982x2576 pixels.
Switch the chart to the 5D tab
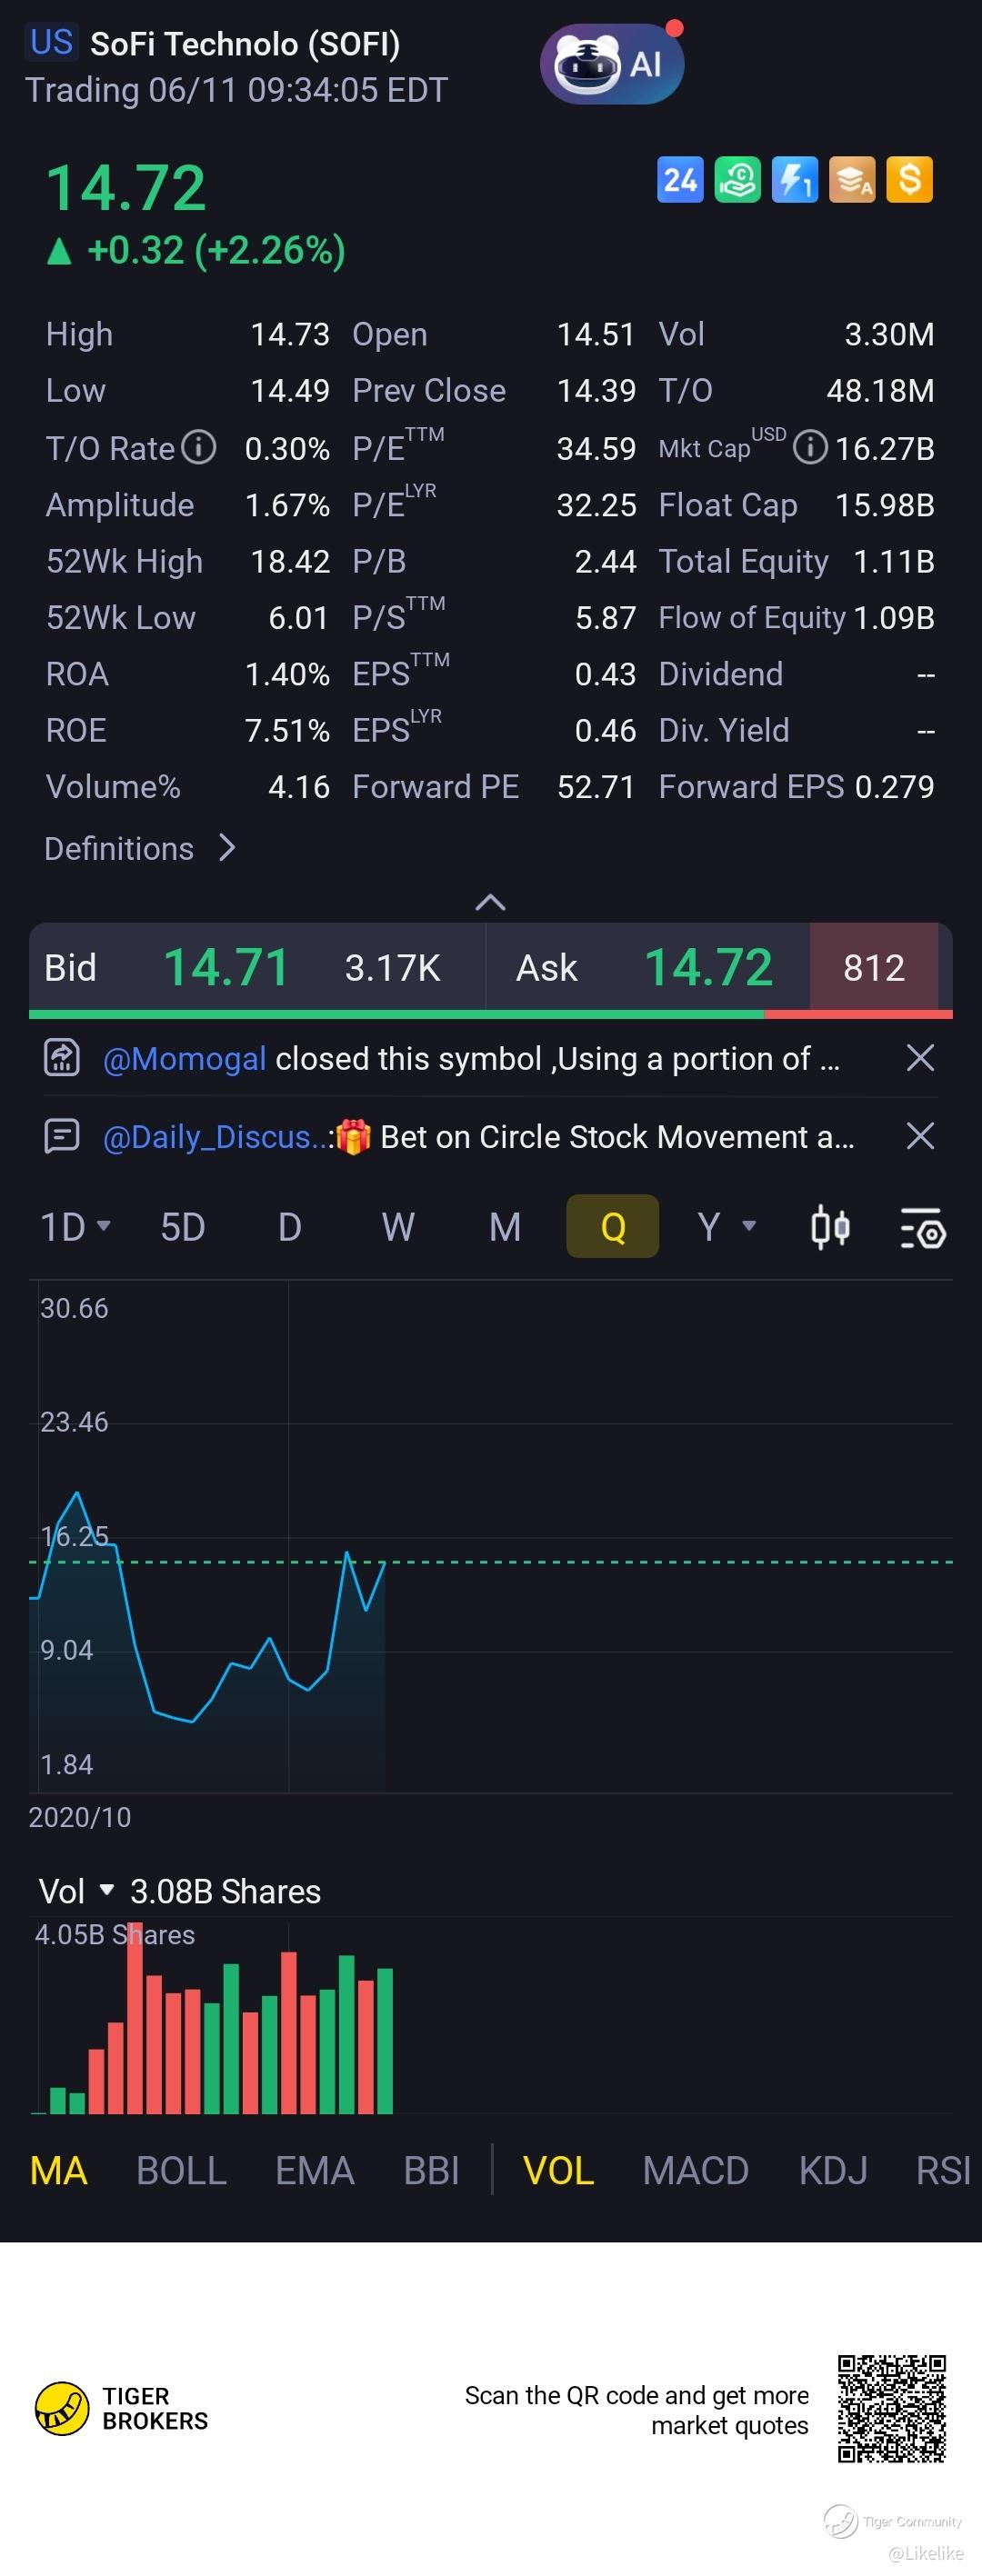click(183, 1227)
